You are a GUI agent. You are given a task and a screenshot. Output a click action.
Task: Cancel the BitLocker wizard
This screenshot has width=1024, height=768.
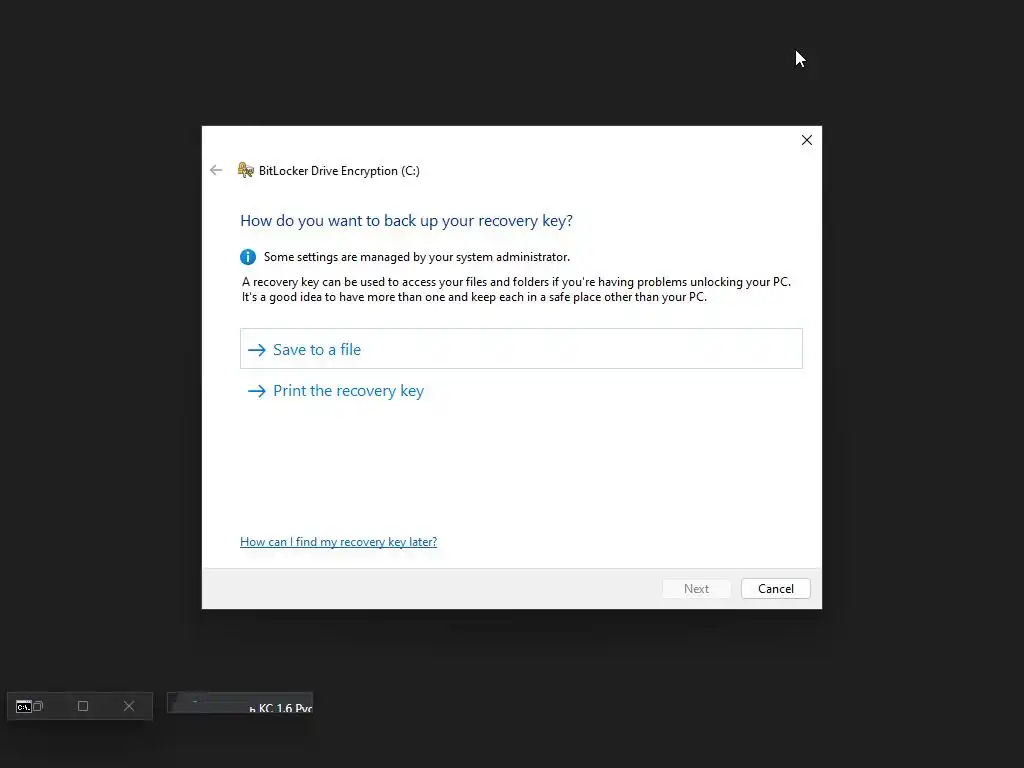coord(776,588)
